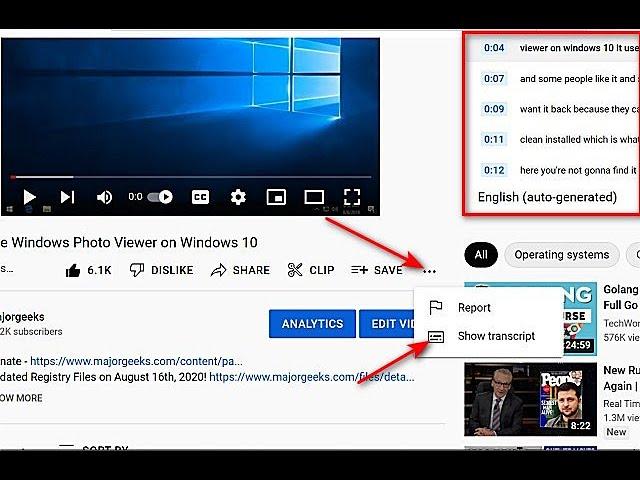Click the Dislike button
640x480 pixels.
click(161, 270)
